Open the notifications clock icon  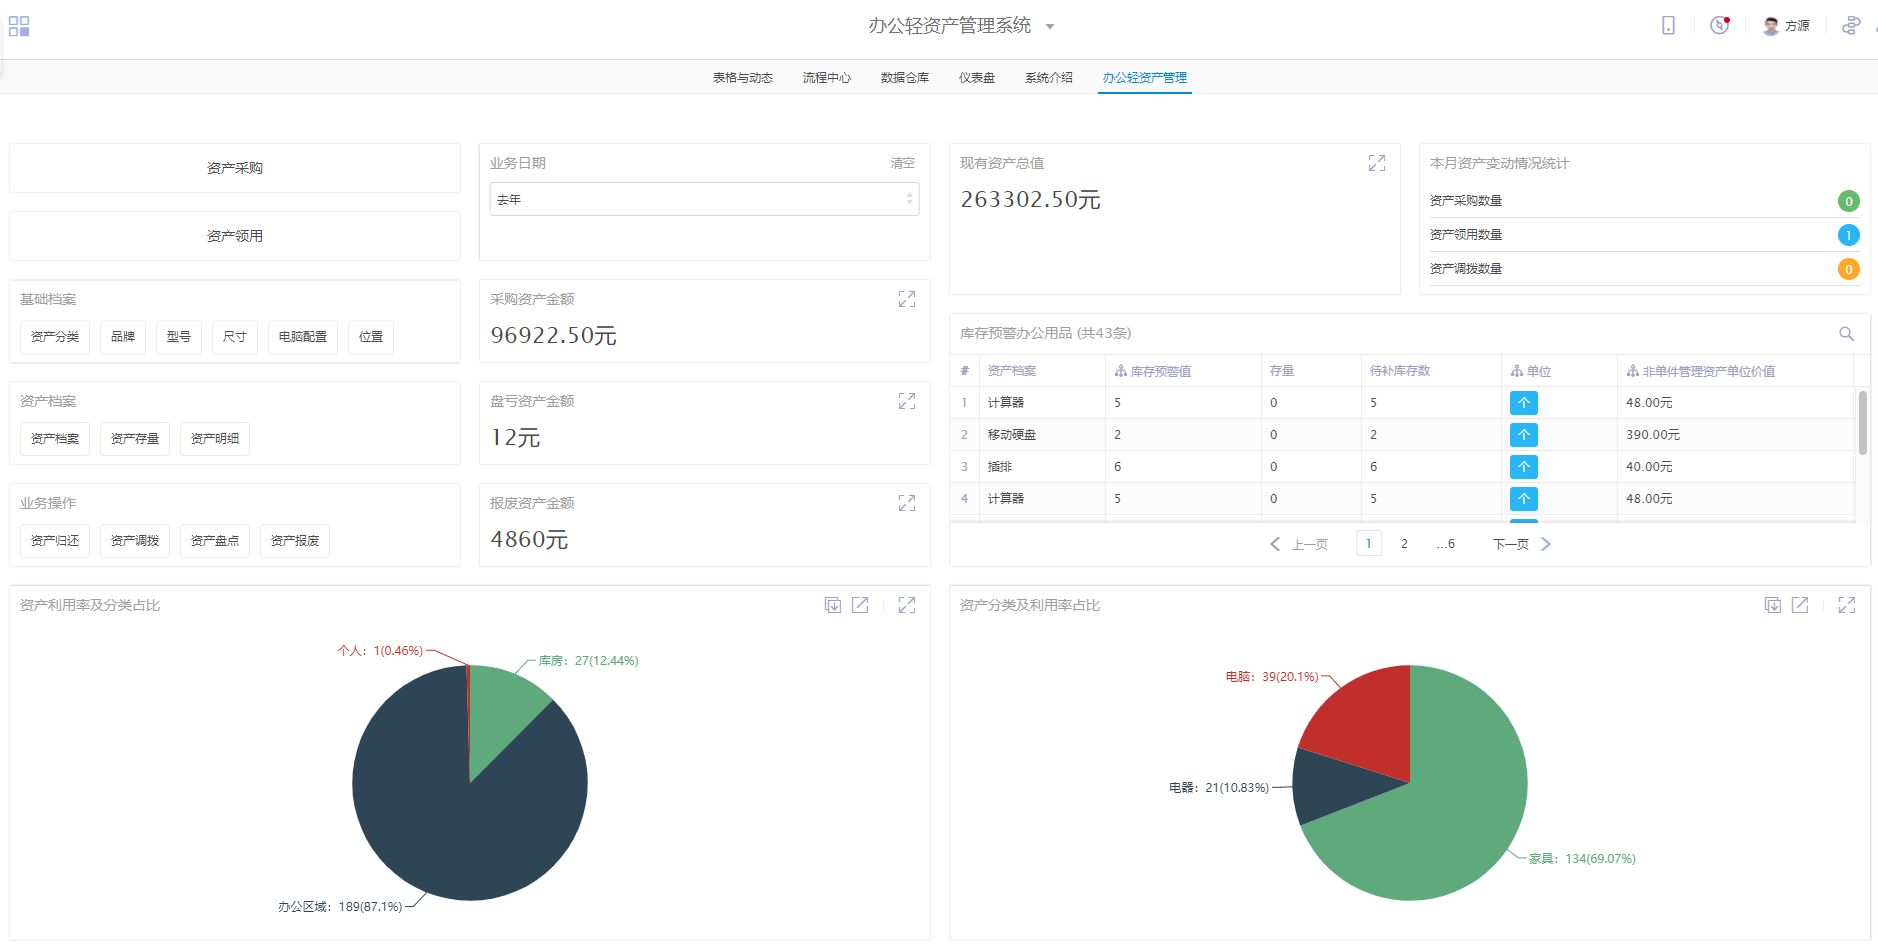coord(1720,26)
